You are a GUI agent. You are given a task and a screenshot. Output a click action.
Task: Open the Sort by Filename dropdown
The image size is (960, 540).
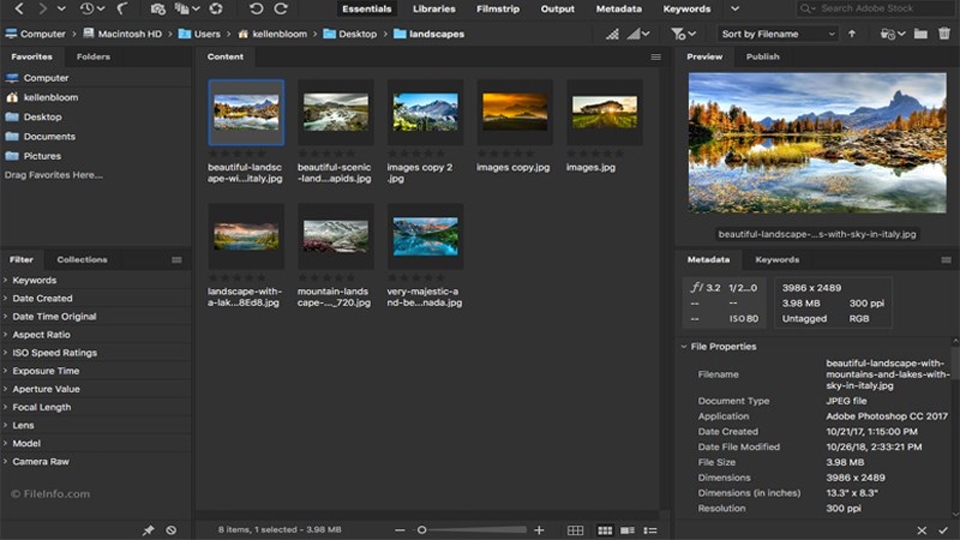coord(777,33)
